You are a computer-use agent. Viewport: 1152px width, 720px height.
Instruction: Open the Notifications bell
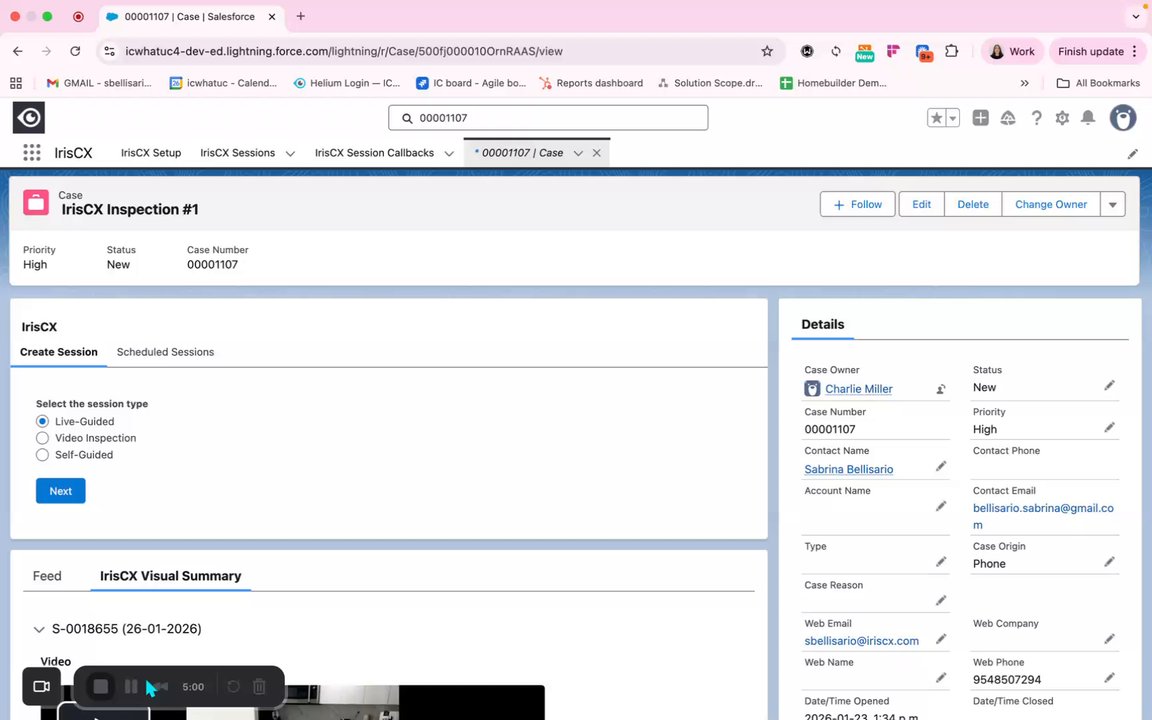[1088, 118]
